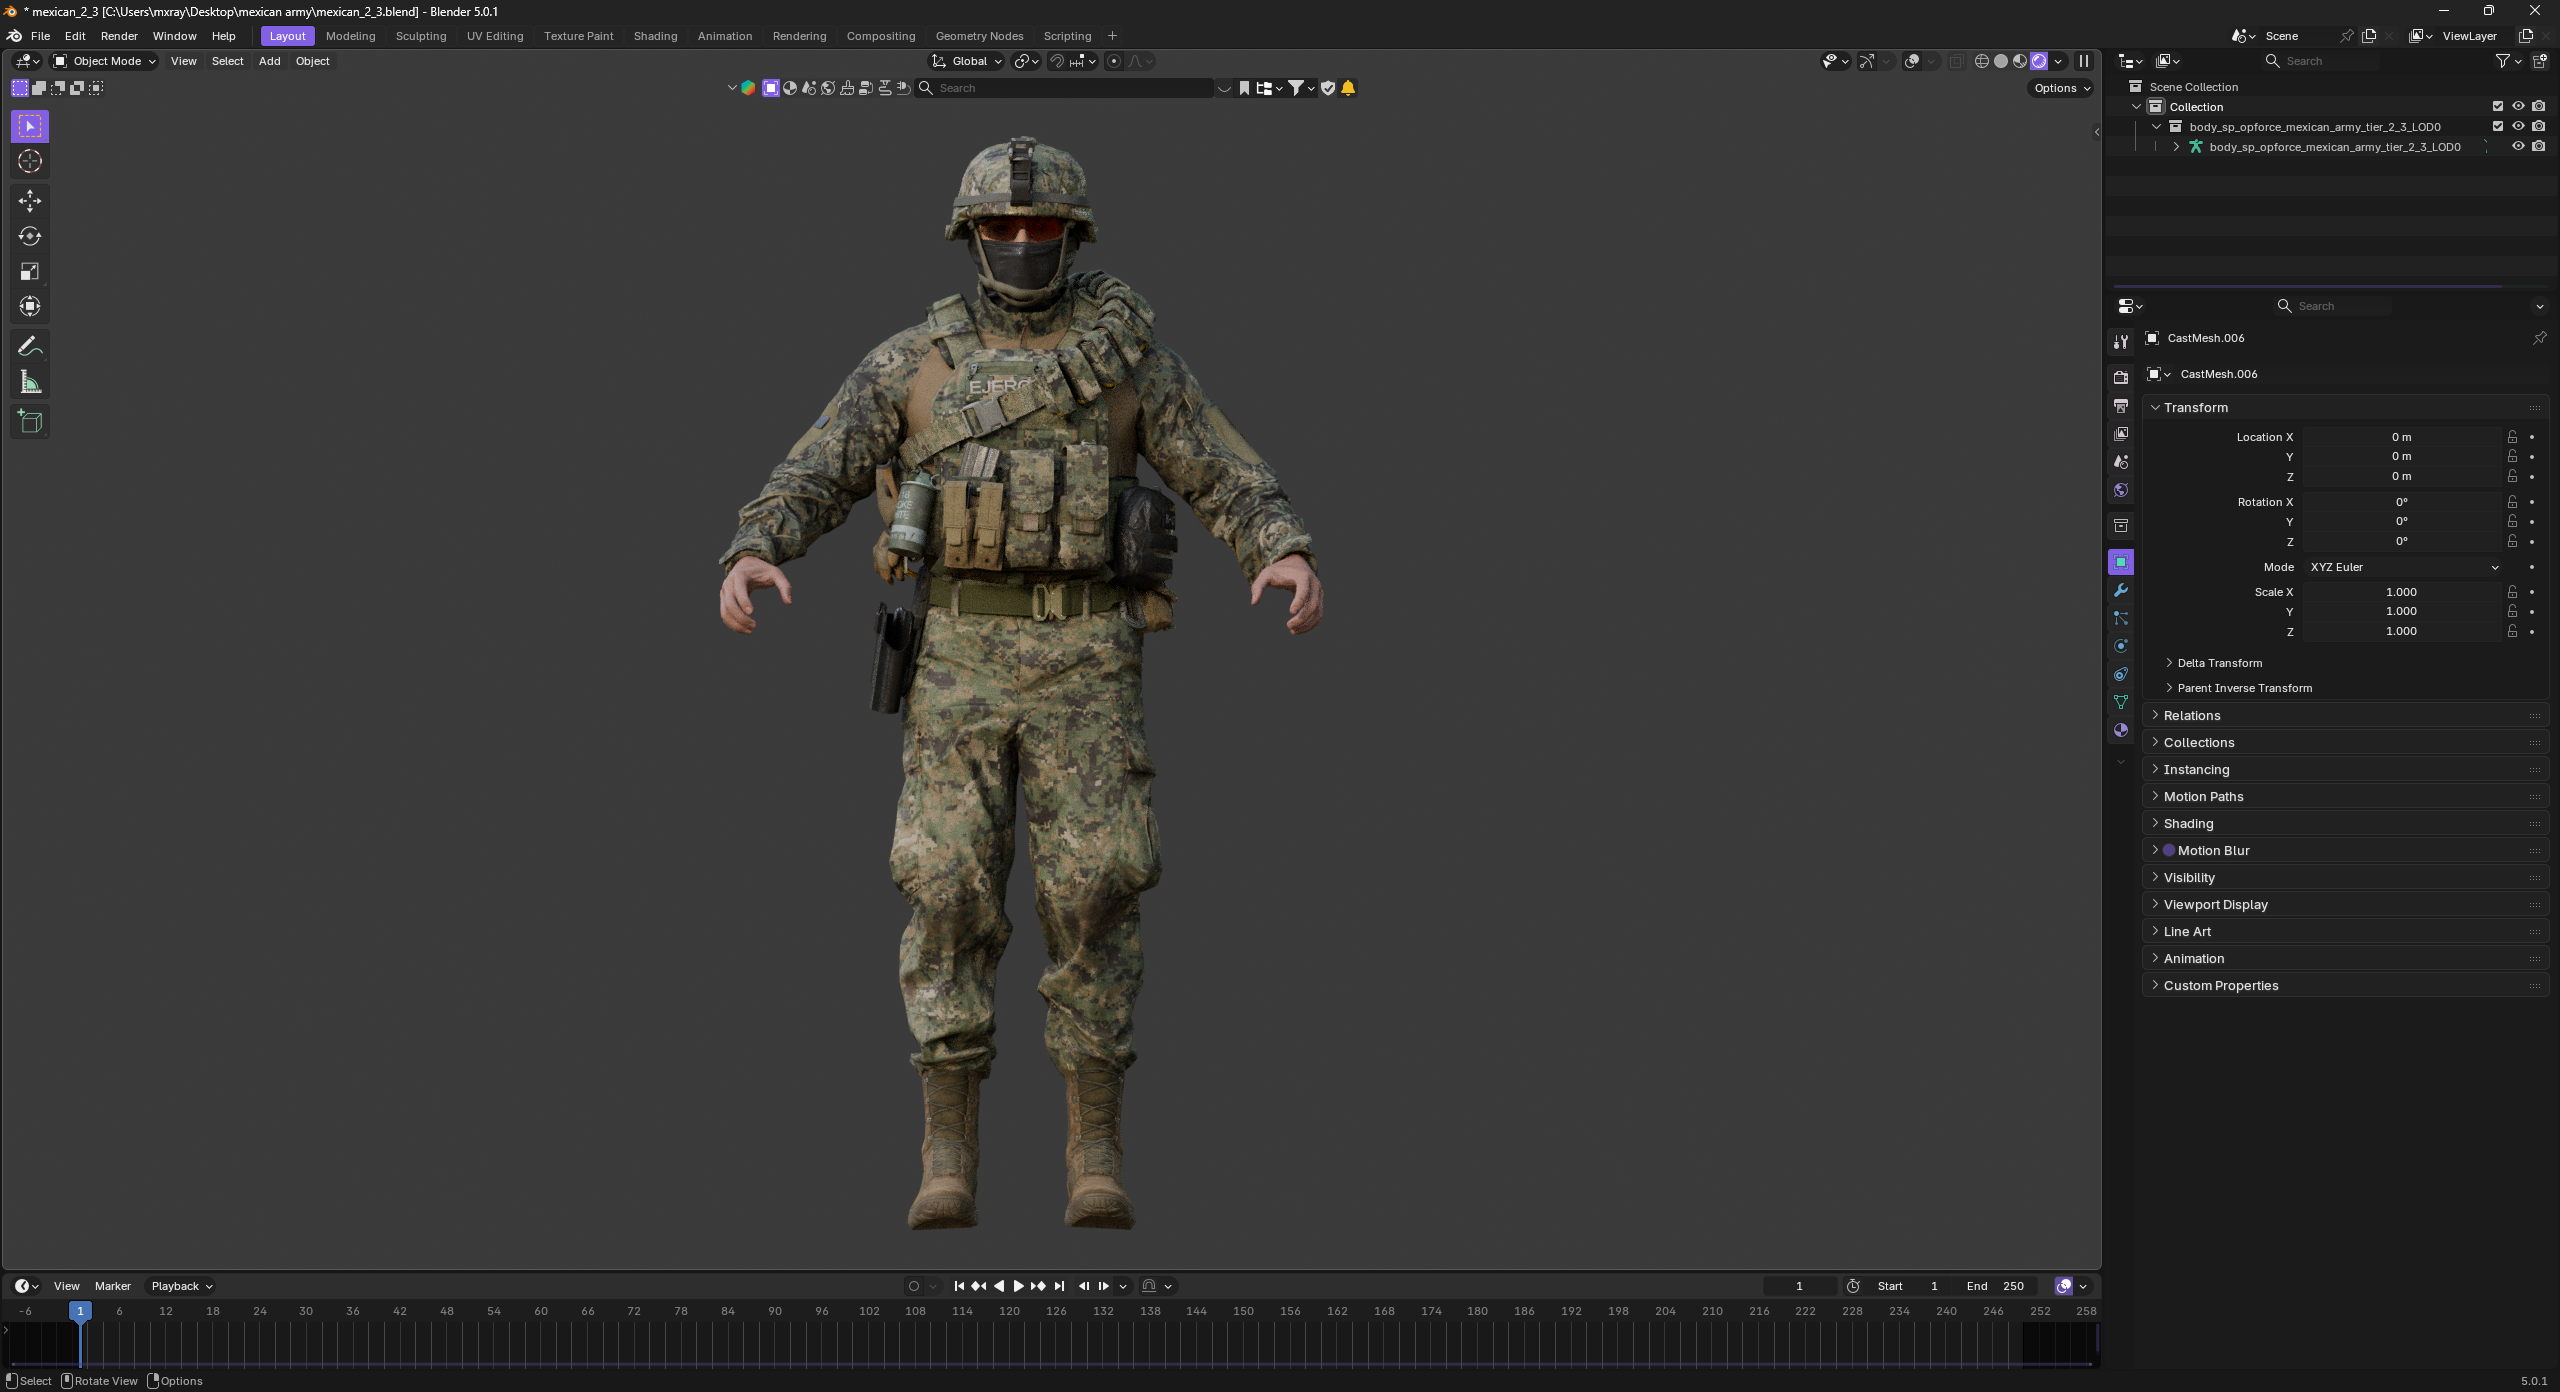This screenshot has height=1392, width=2560.
Task: Open the Material properties tab
Action: click(x=2121, y=730)
